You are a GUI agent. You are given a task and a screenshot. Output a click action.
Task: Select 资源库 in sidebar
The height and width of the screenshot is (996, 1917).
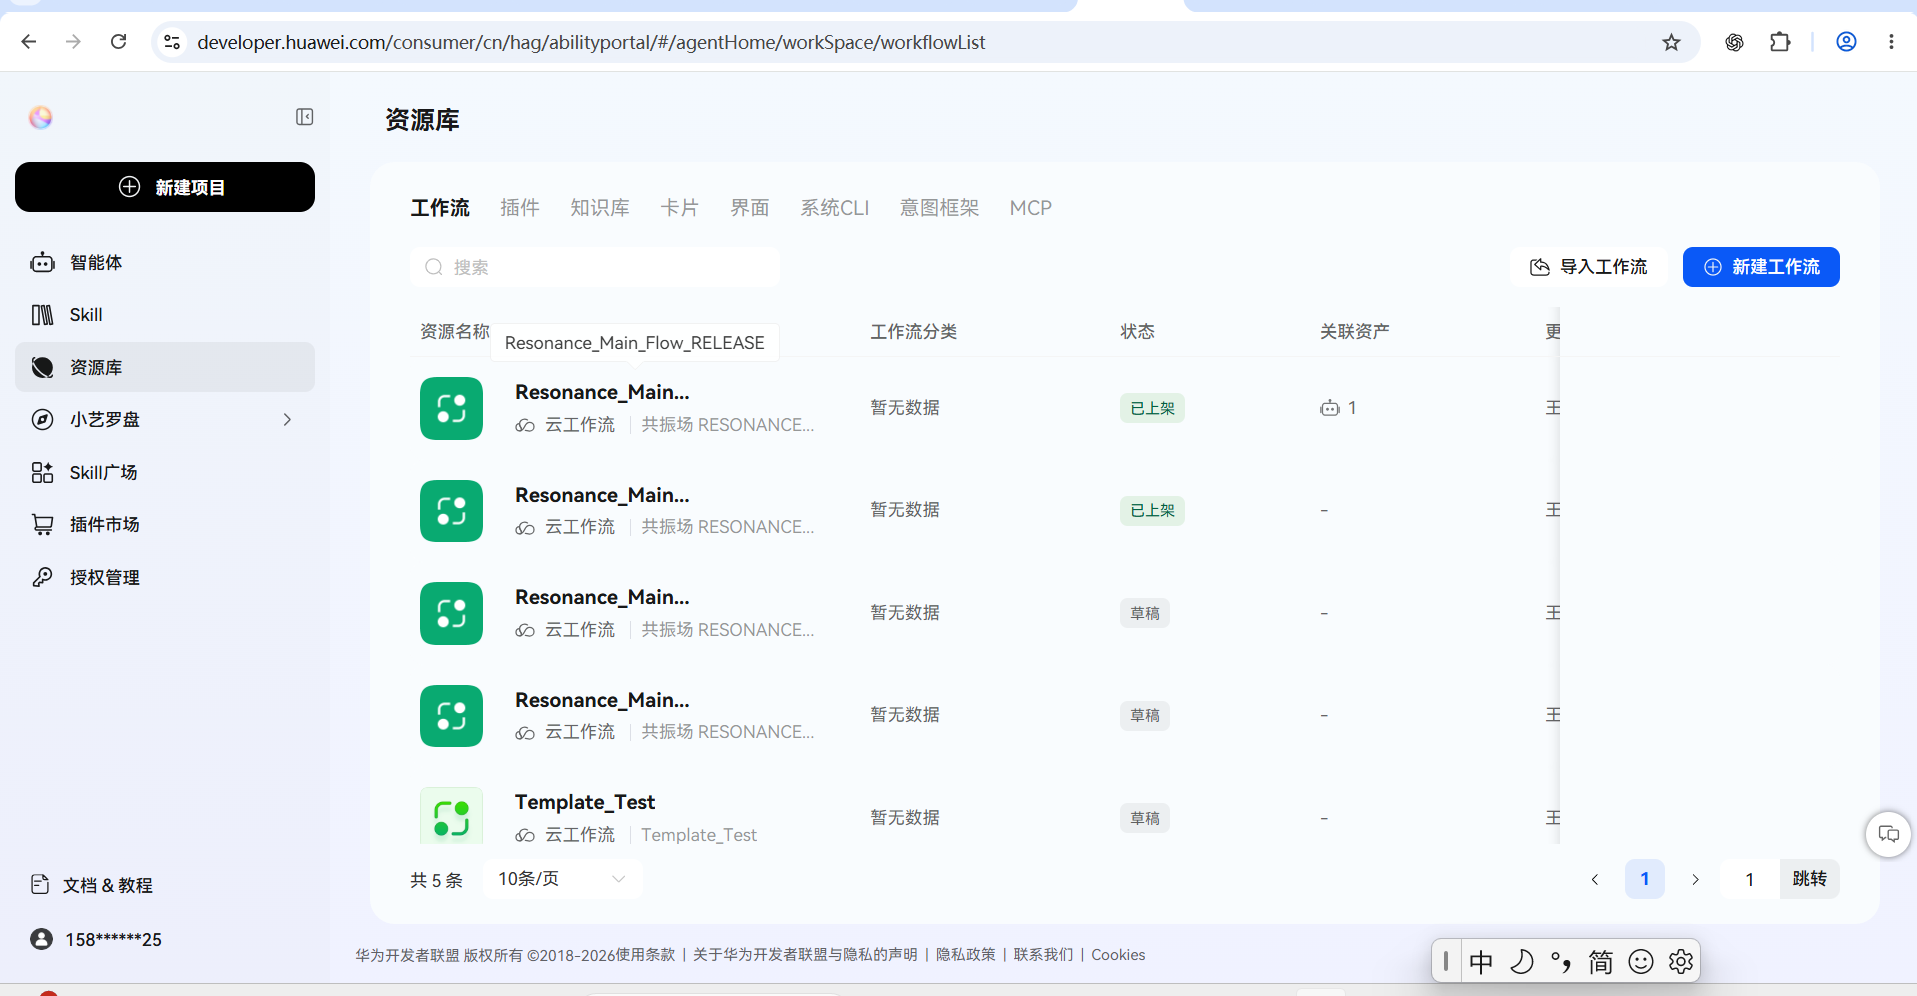coord(165,367)
